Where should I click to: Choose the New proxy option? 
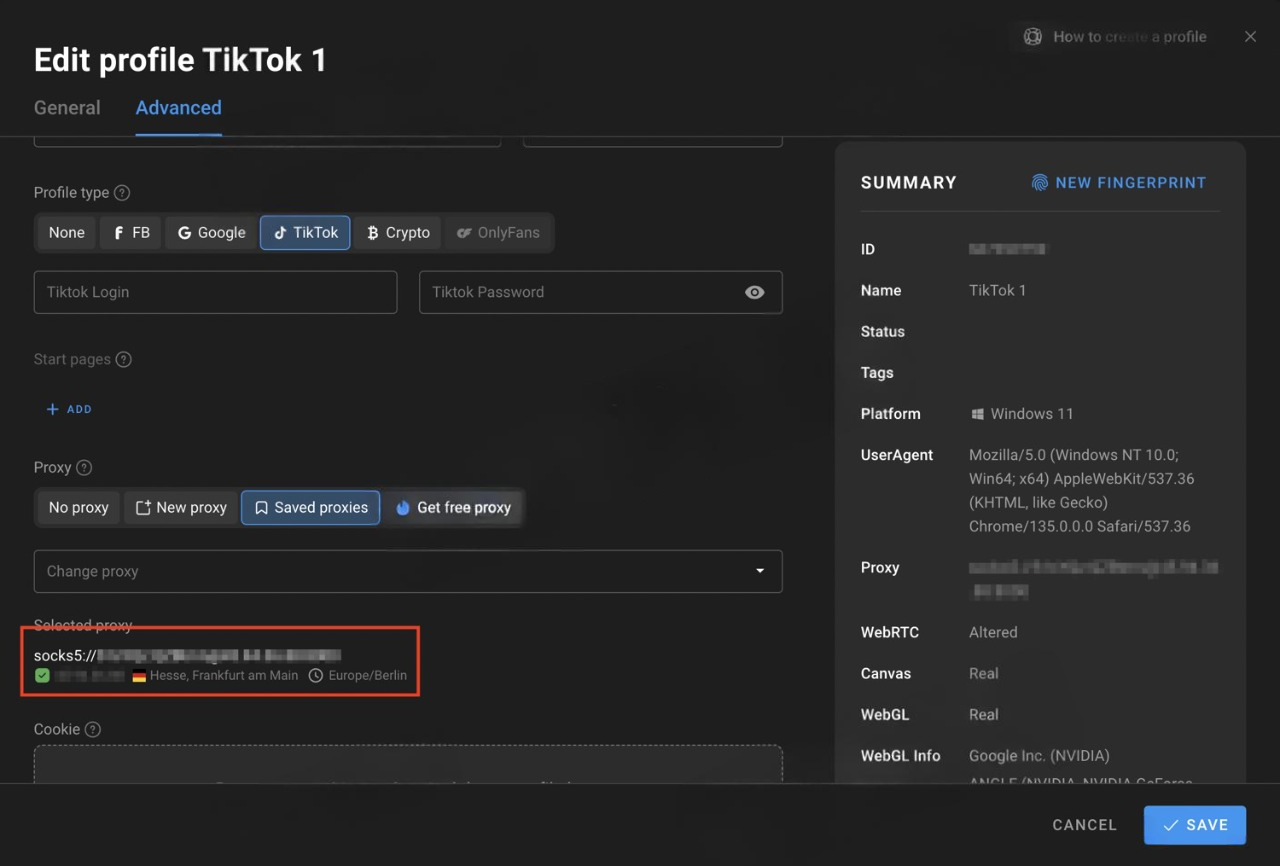pos(181,508)
